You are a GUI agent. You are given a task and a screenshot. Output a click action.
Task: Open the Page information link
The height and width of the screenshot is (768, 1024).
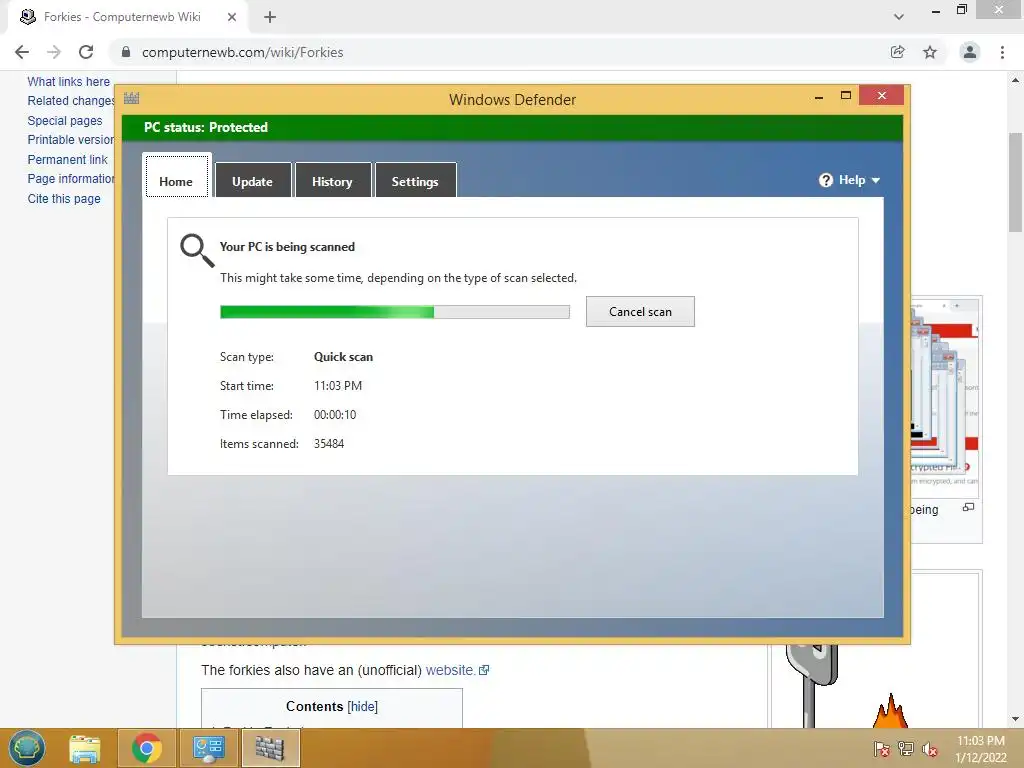click(71, 179)
